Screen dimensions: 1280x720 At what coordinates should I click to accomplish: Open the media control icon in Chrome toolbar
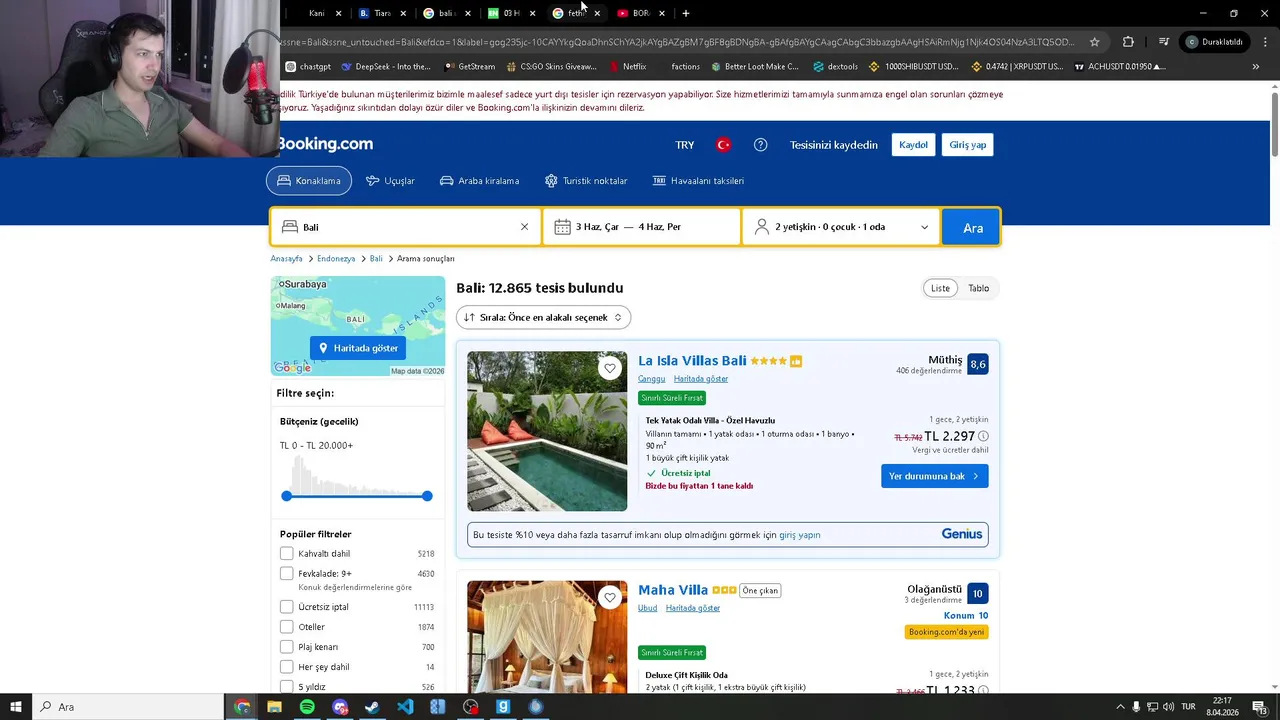click(1163, 42)
